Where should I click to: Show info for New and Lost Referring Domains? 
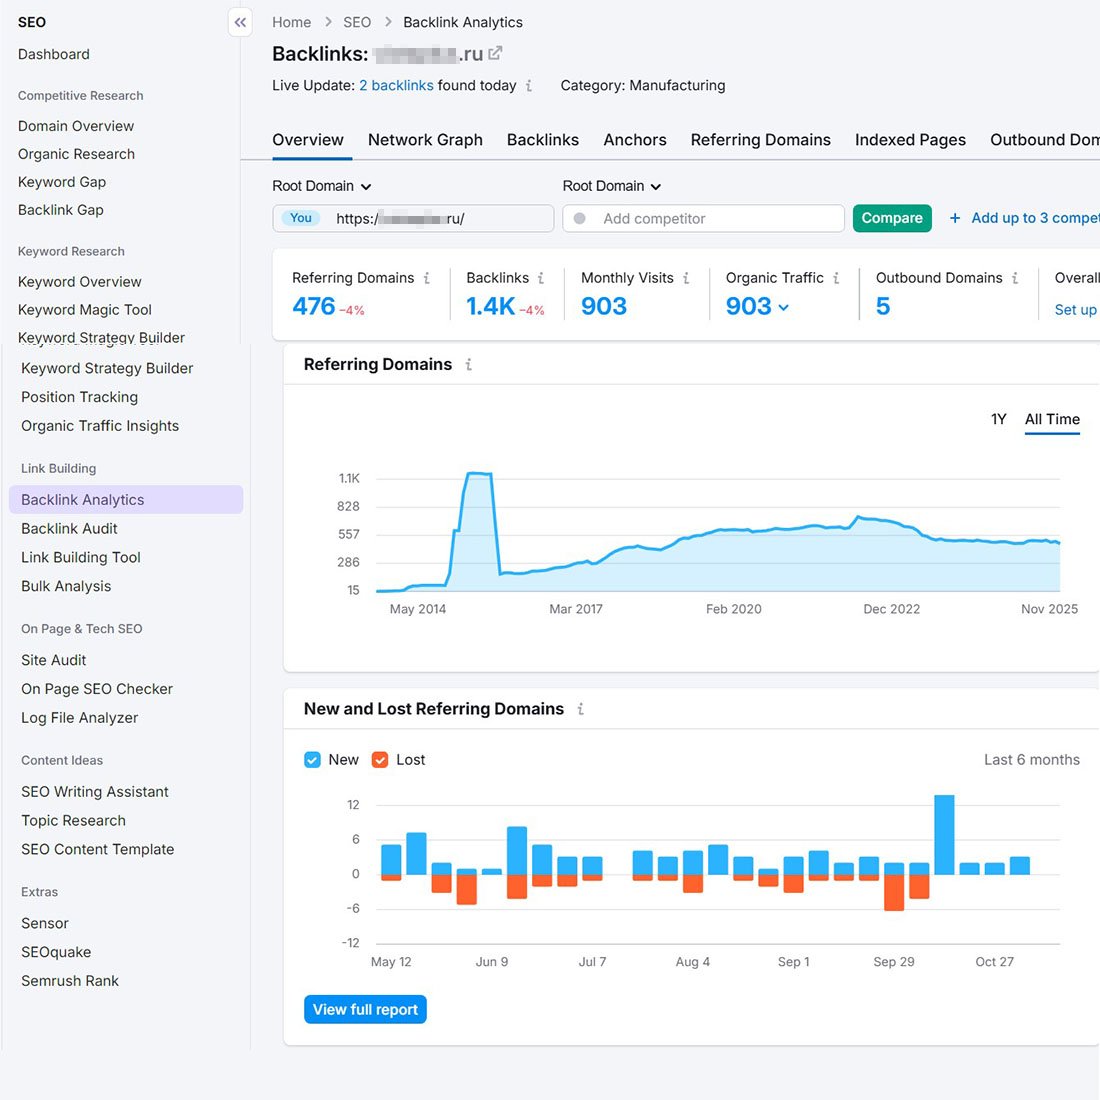coord(580,709)
